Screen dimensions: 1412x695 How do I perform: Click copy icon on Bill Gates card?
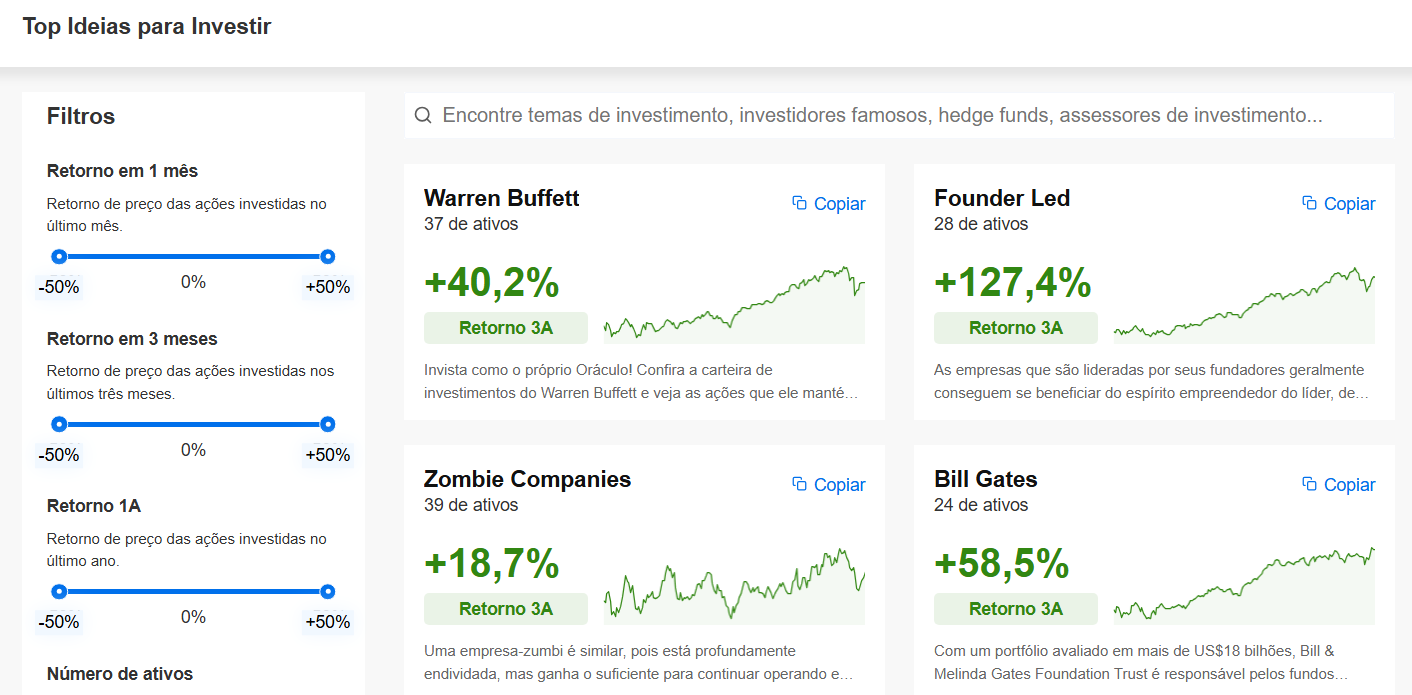tap(1309, 484)
